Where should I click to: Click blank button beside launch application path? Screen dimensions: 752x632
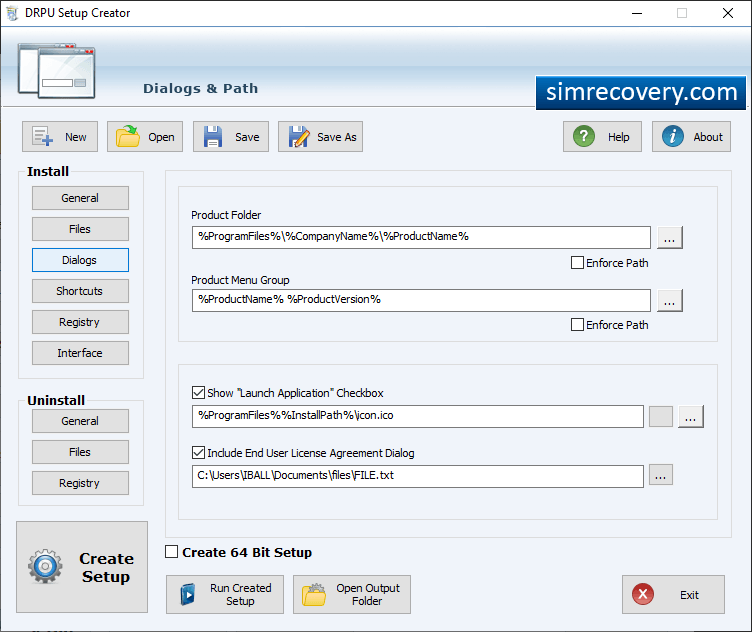point(660,416)
